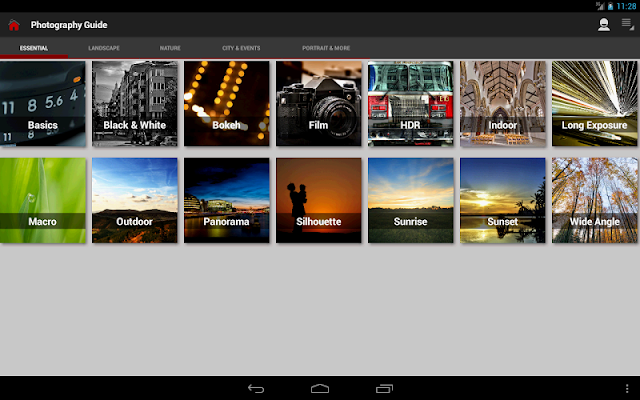640x400 pixels.
Task: Select the Macro guide tile
Action: click(x=43, y=200)
